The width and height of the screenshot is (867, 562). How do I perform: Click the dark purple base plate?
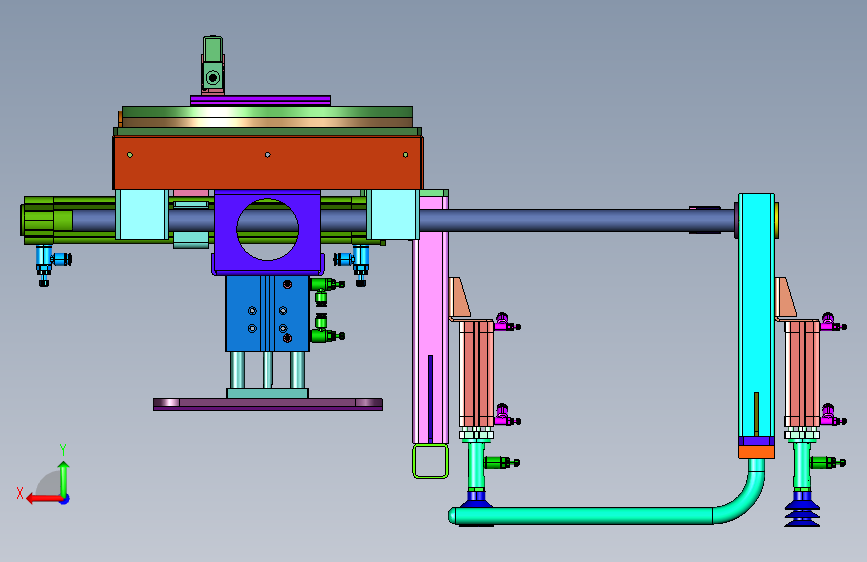click(x=268, y=404)
